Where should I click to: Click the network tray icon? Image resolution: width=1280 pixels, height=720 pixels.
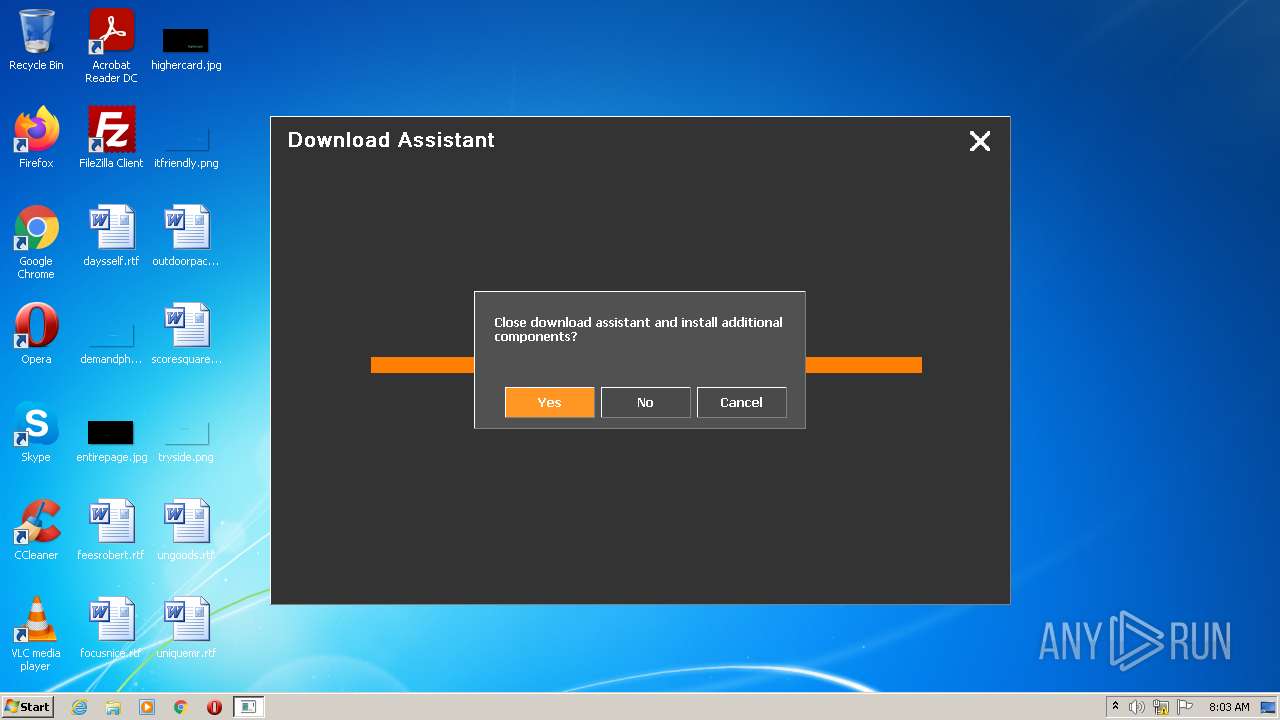click(1161, 707)
